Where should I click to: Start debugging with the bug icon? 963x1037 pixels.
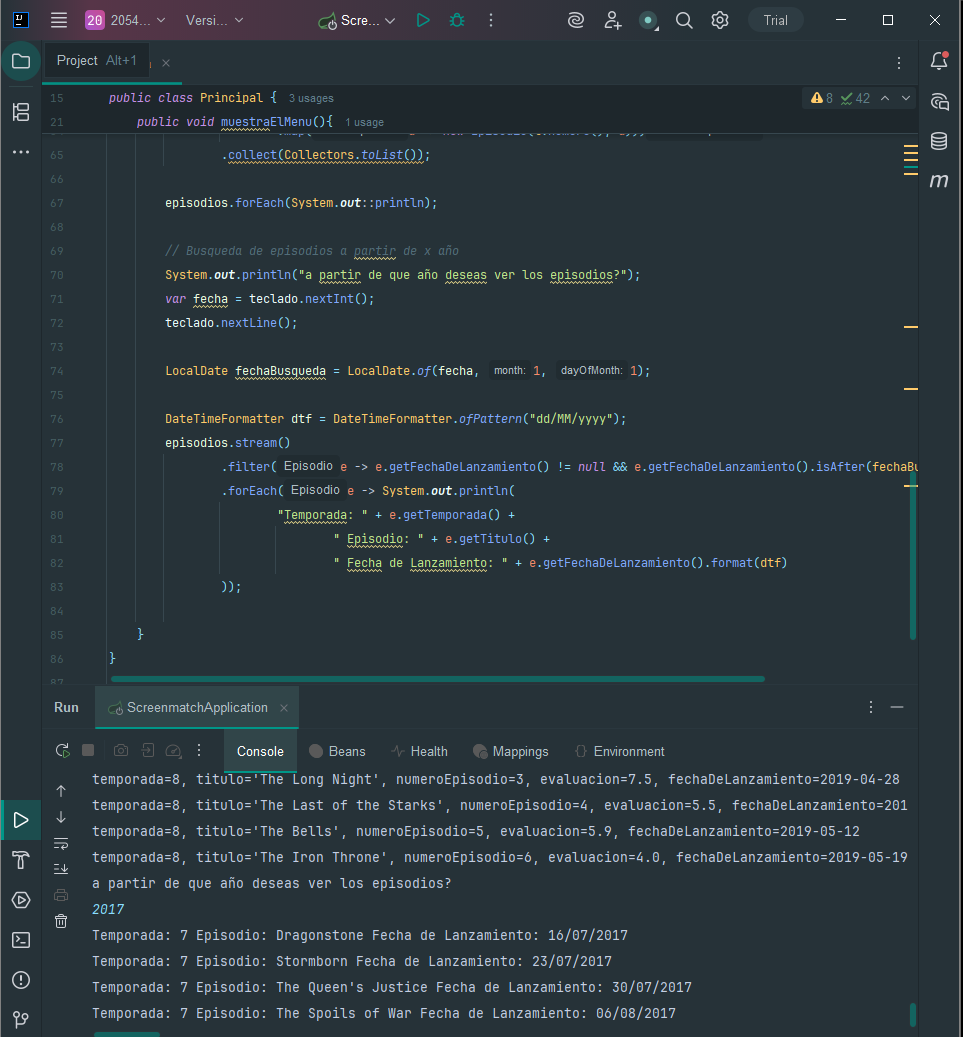[456, 21]
